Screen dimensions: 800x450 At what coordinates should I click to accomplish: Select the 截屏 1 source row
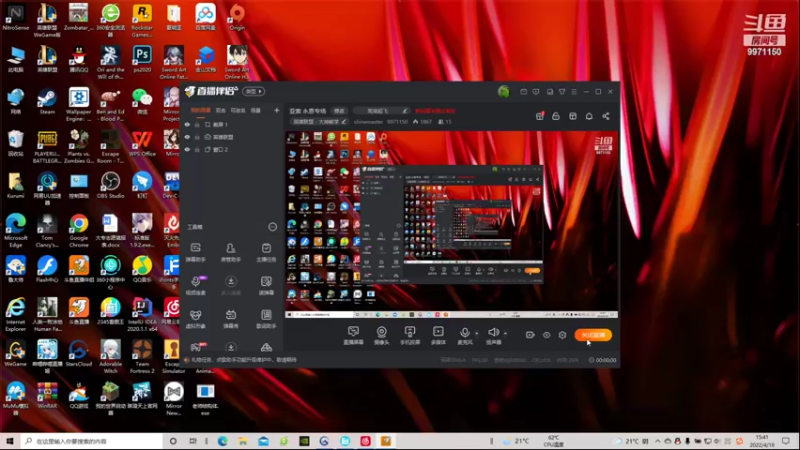point(232,124)
